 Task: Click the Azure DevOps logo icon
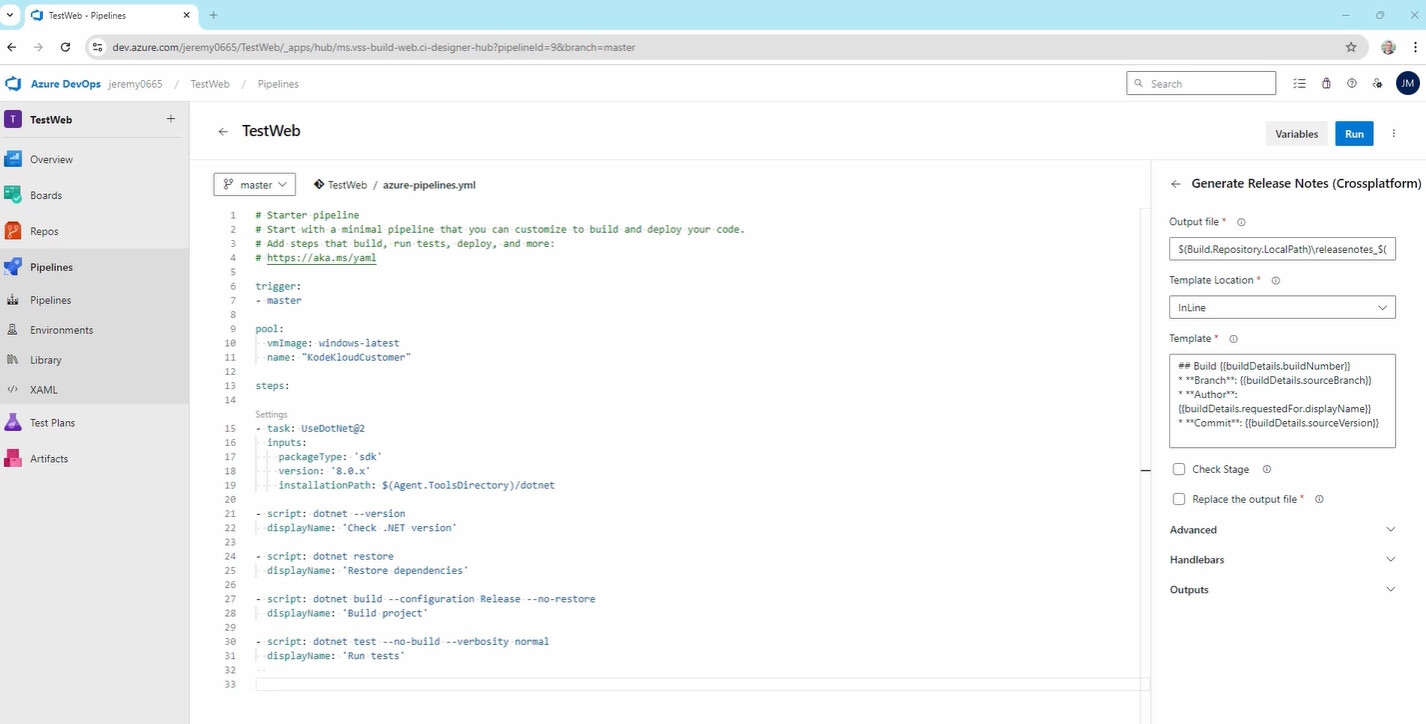click(14, 84)
